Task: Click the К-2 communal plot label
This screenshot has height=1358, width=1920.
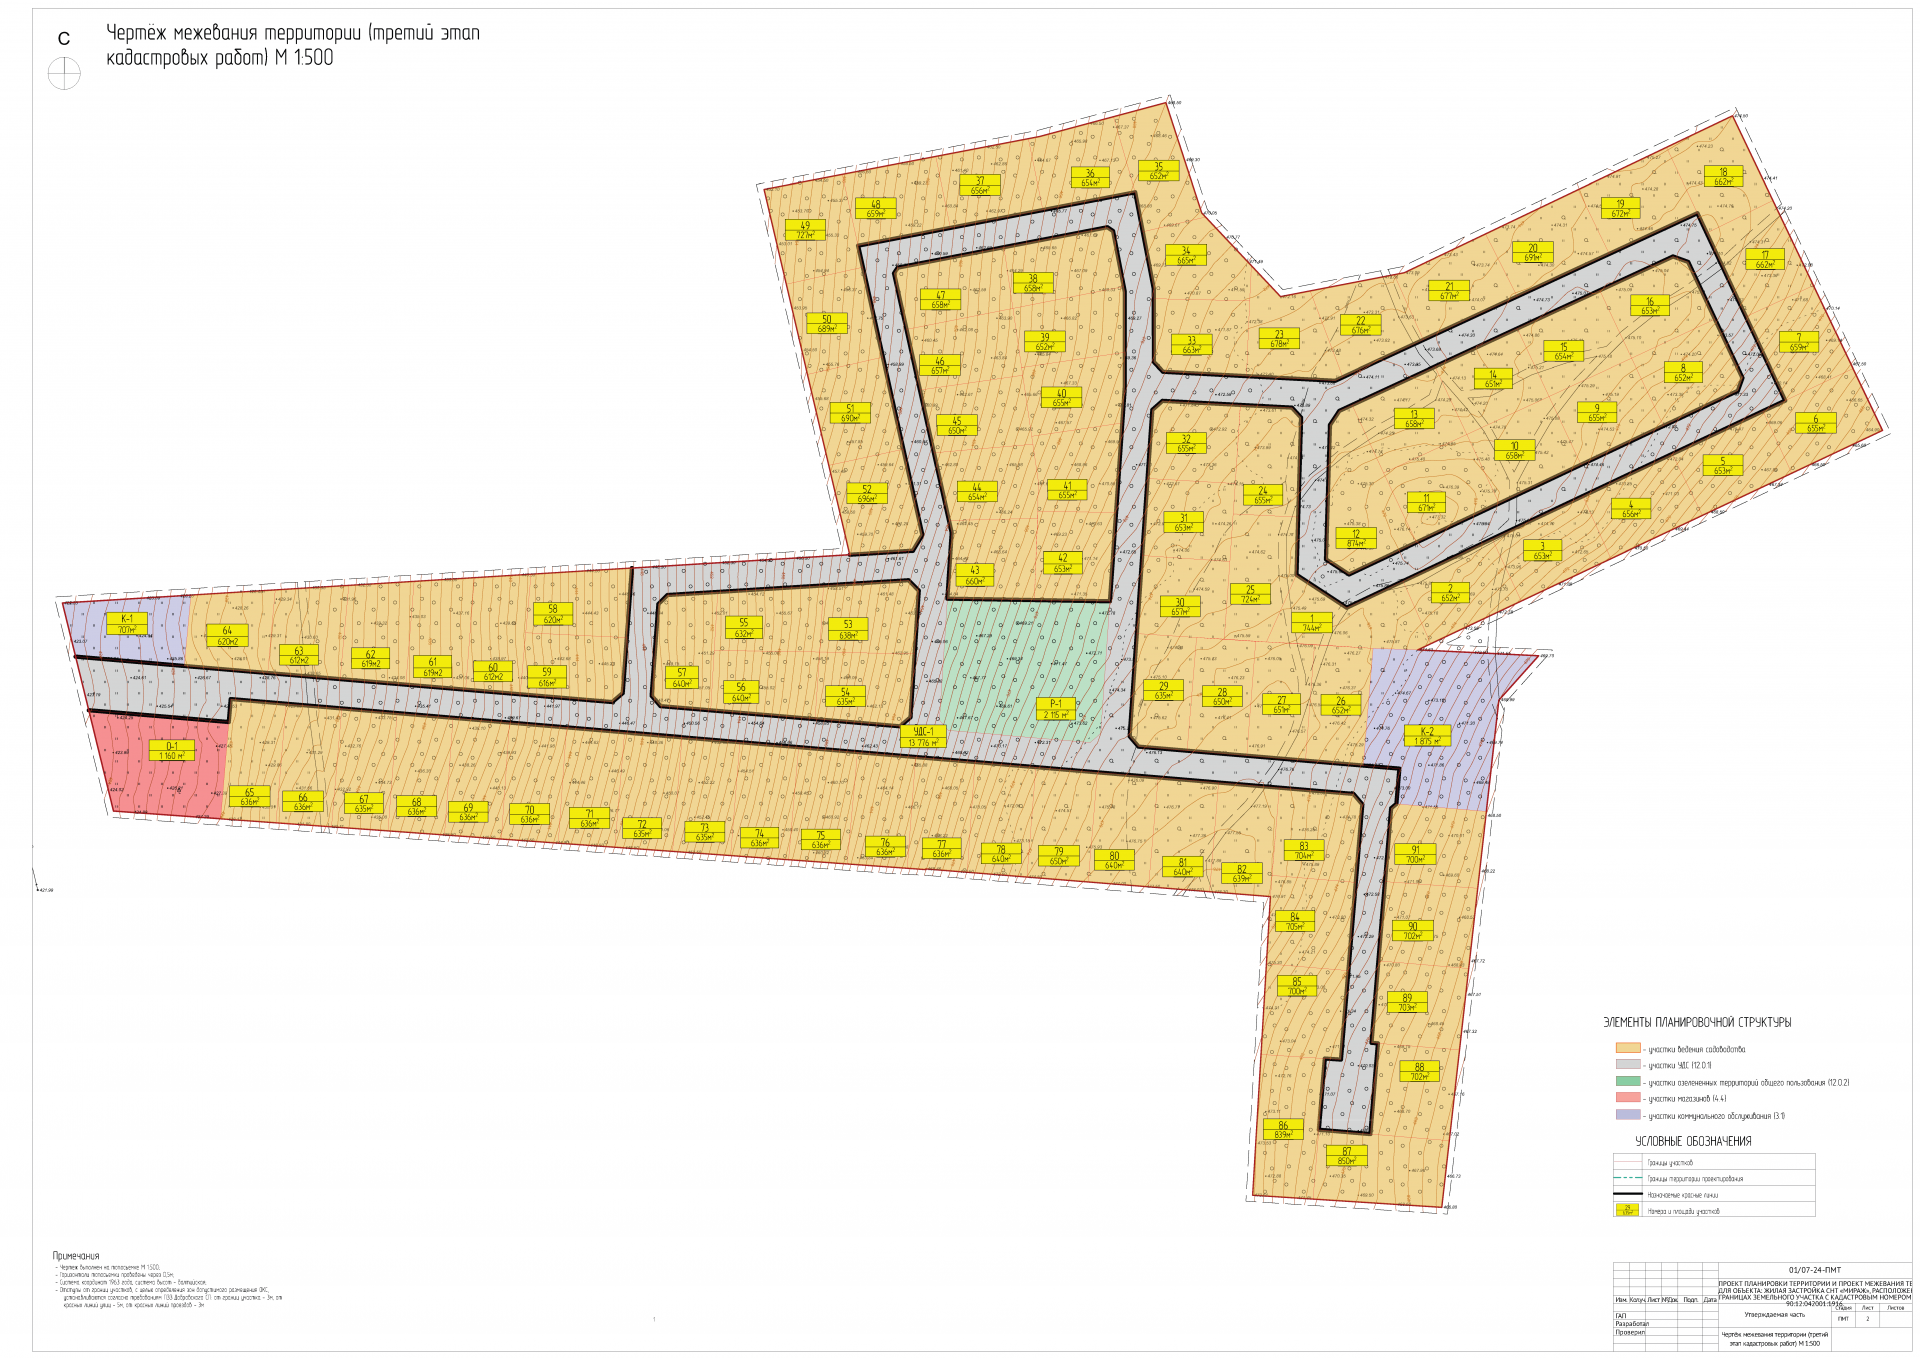Action: tap(1426, 736)
